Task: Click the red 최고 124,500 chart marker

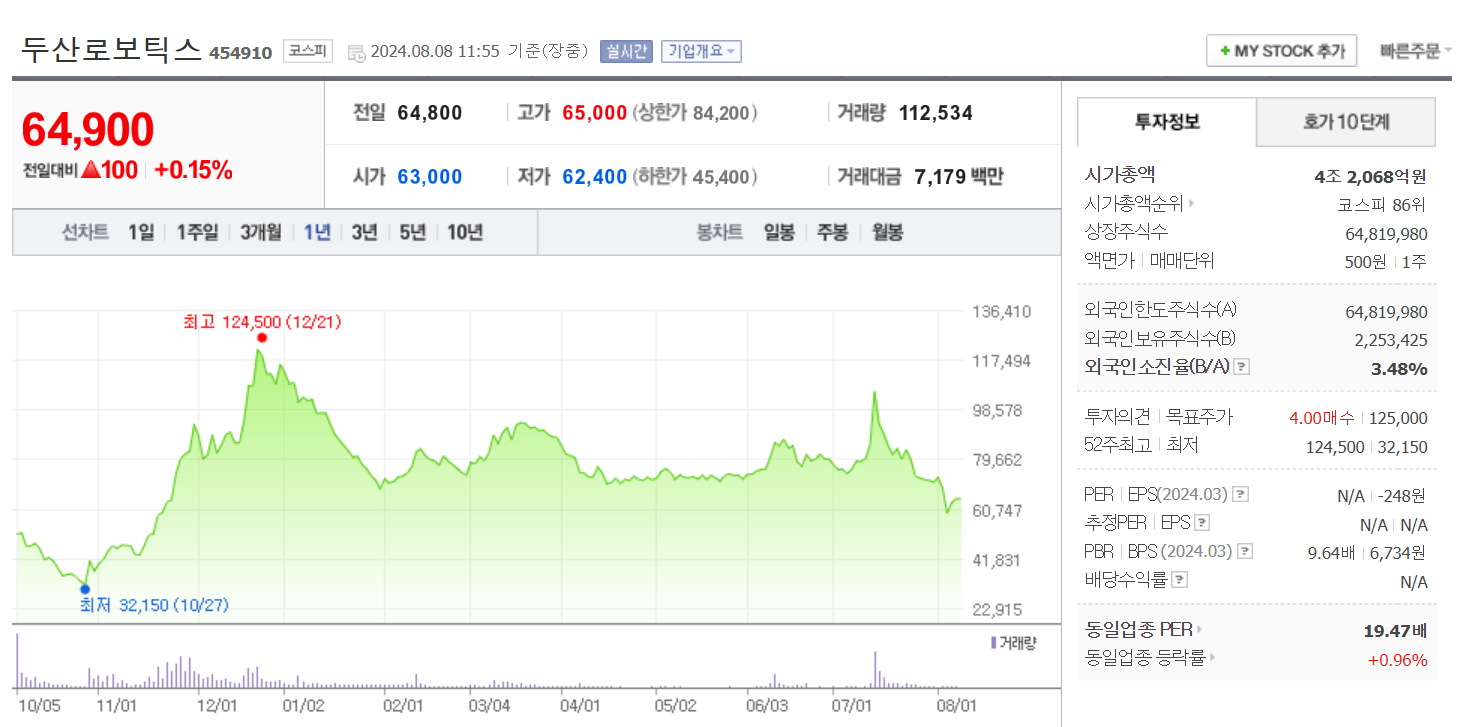Action: (x=262, y=337)
